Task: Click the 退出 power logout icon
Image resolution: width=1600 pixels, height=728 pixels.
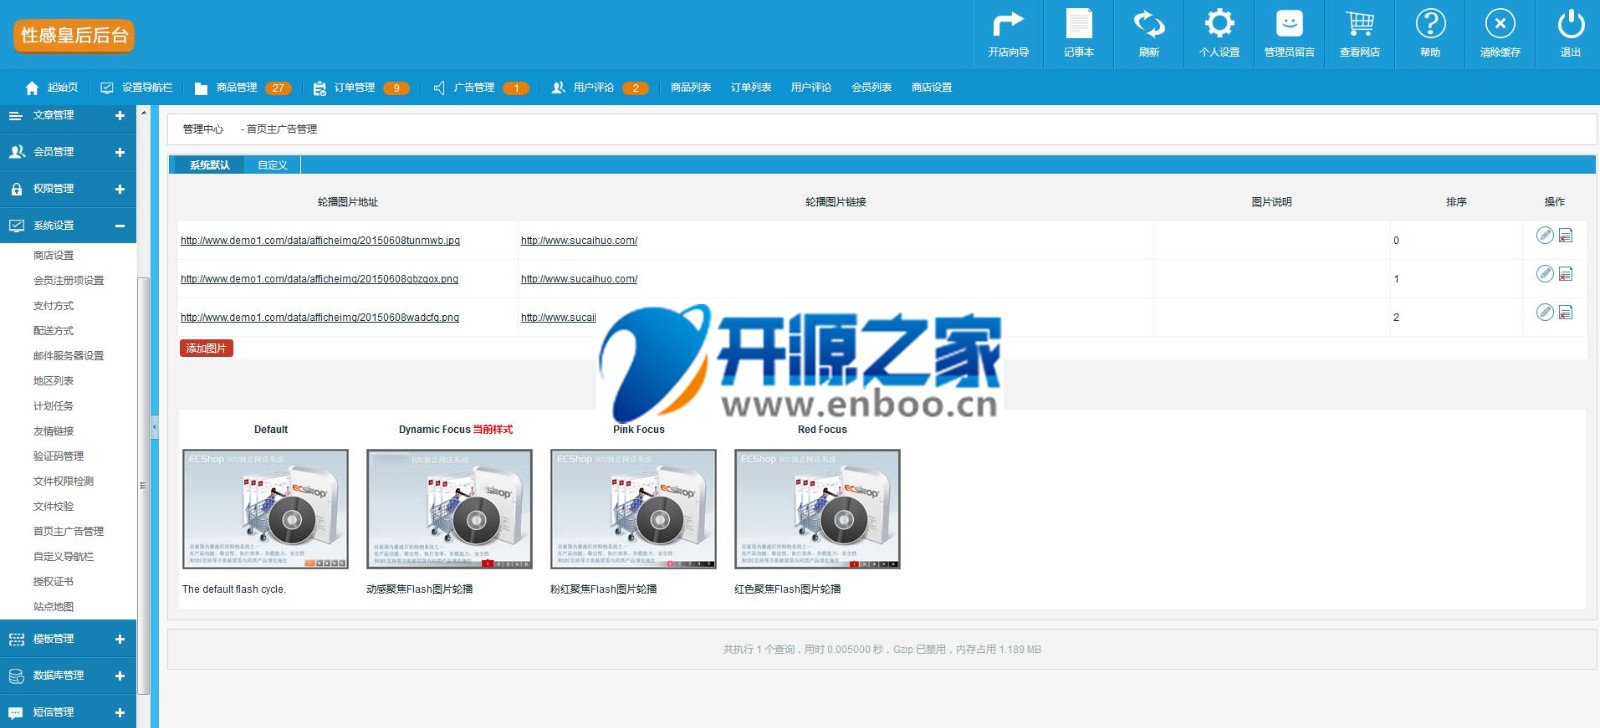Action: pyautogui.click(x=1571, y=24)
